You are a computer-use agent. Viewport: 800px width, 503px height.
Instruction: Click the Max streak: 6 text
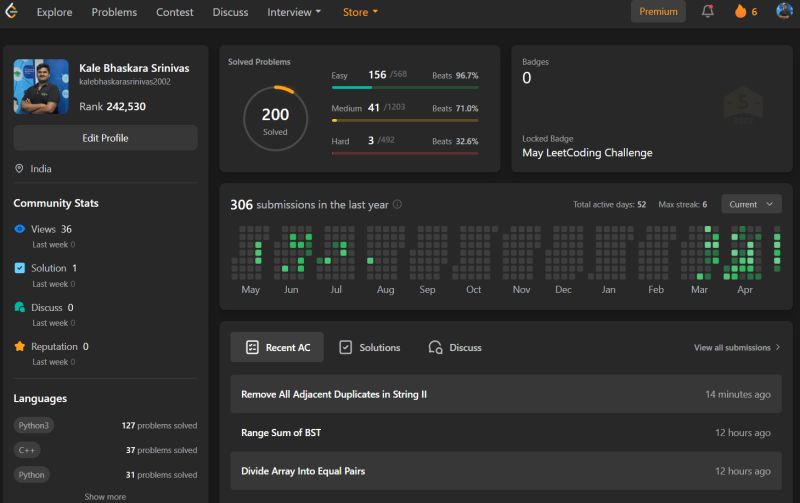pos(683,204)
